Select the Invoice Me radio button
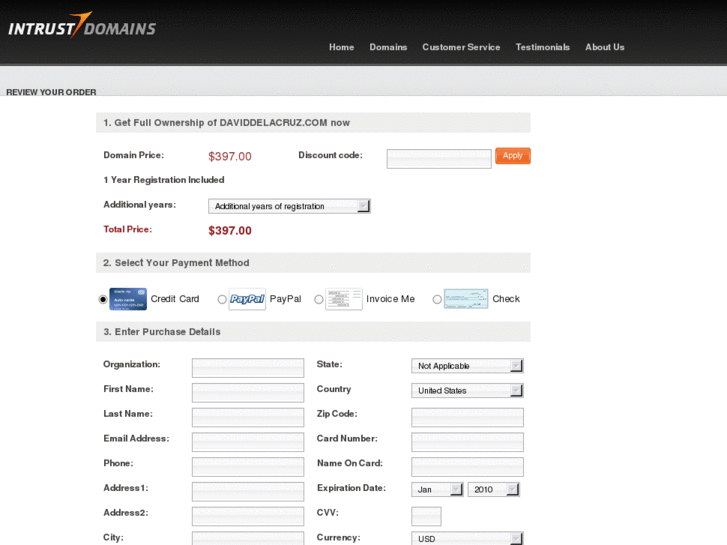 (x=319, y=299)
